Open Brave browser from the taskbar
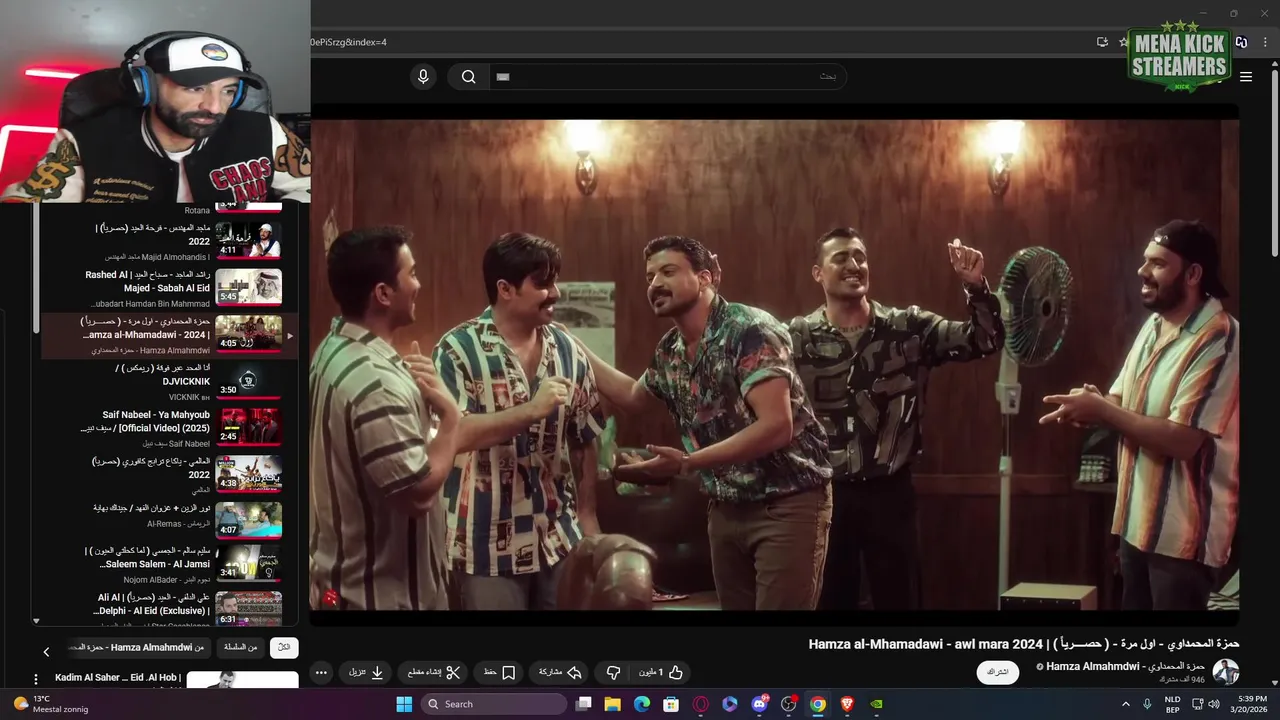Screen dimensions: 1280x720 (848, 704)
